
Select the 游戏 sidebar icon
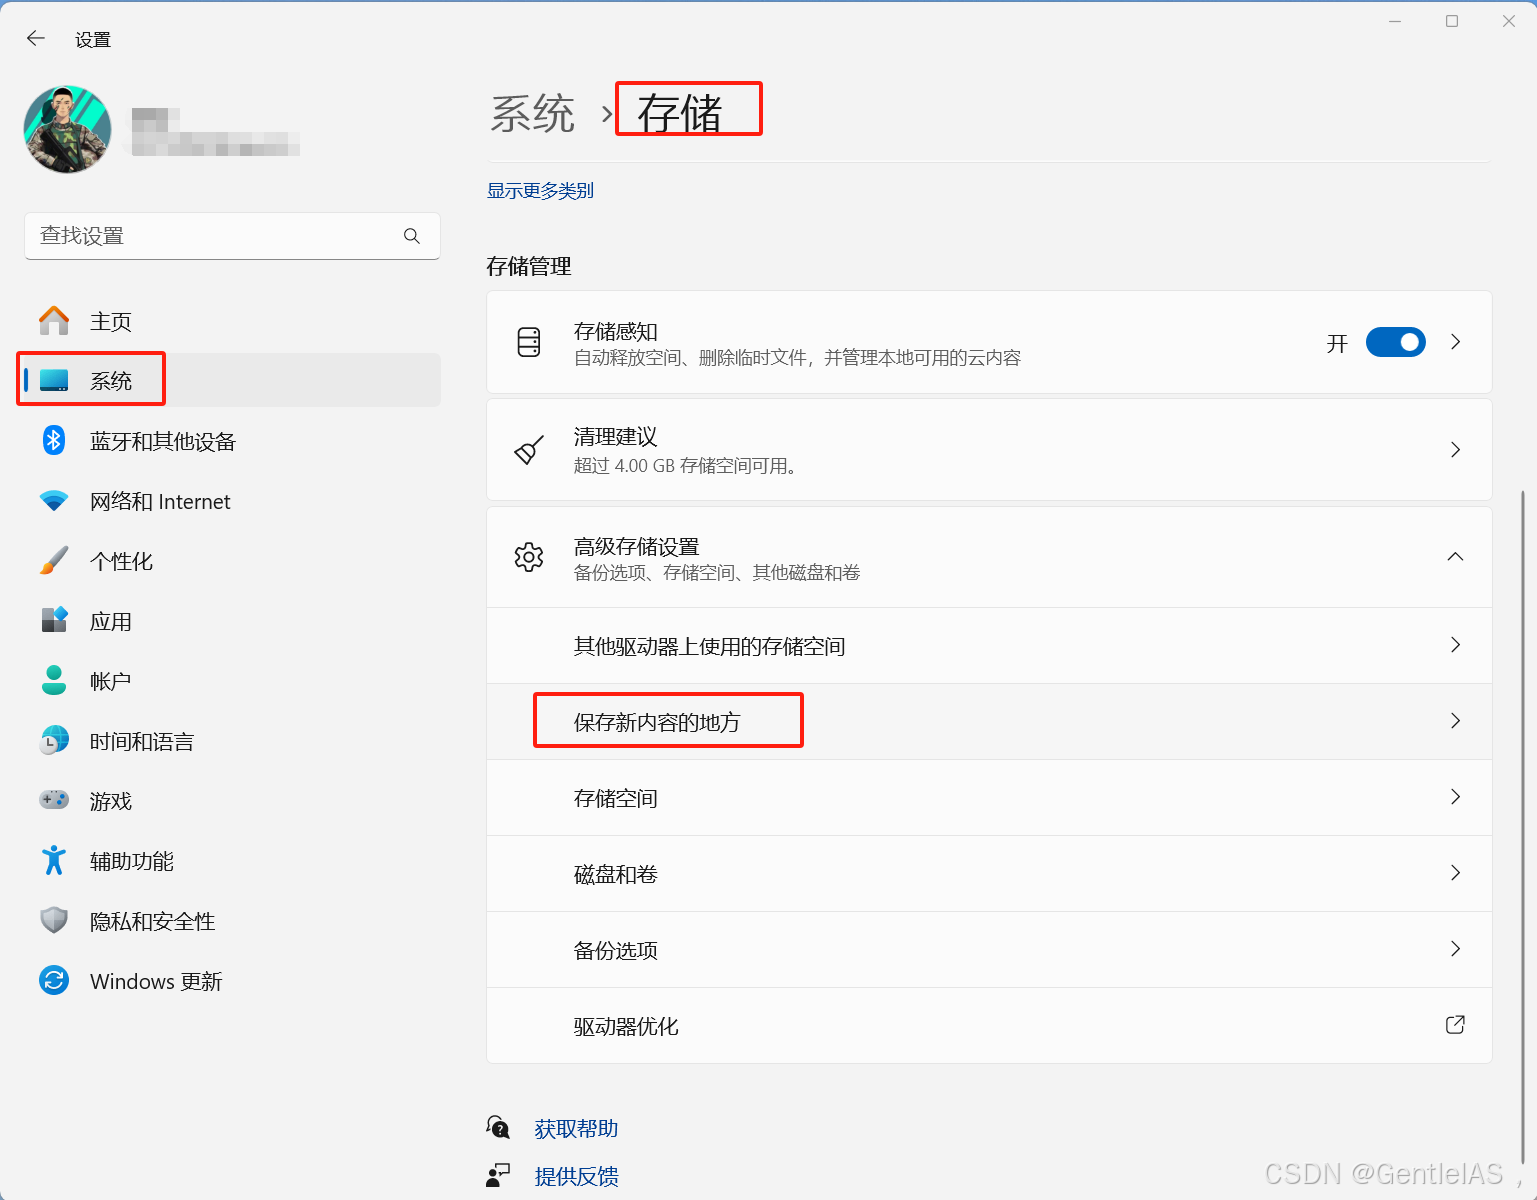pyautogui.click(x=53, y=800)
